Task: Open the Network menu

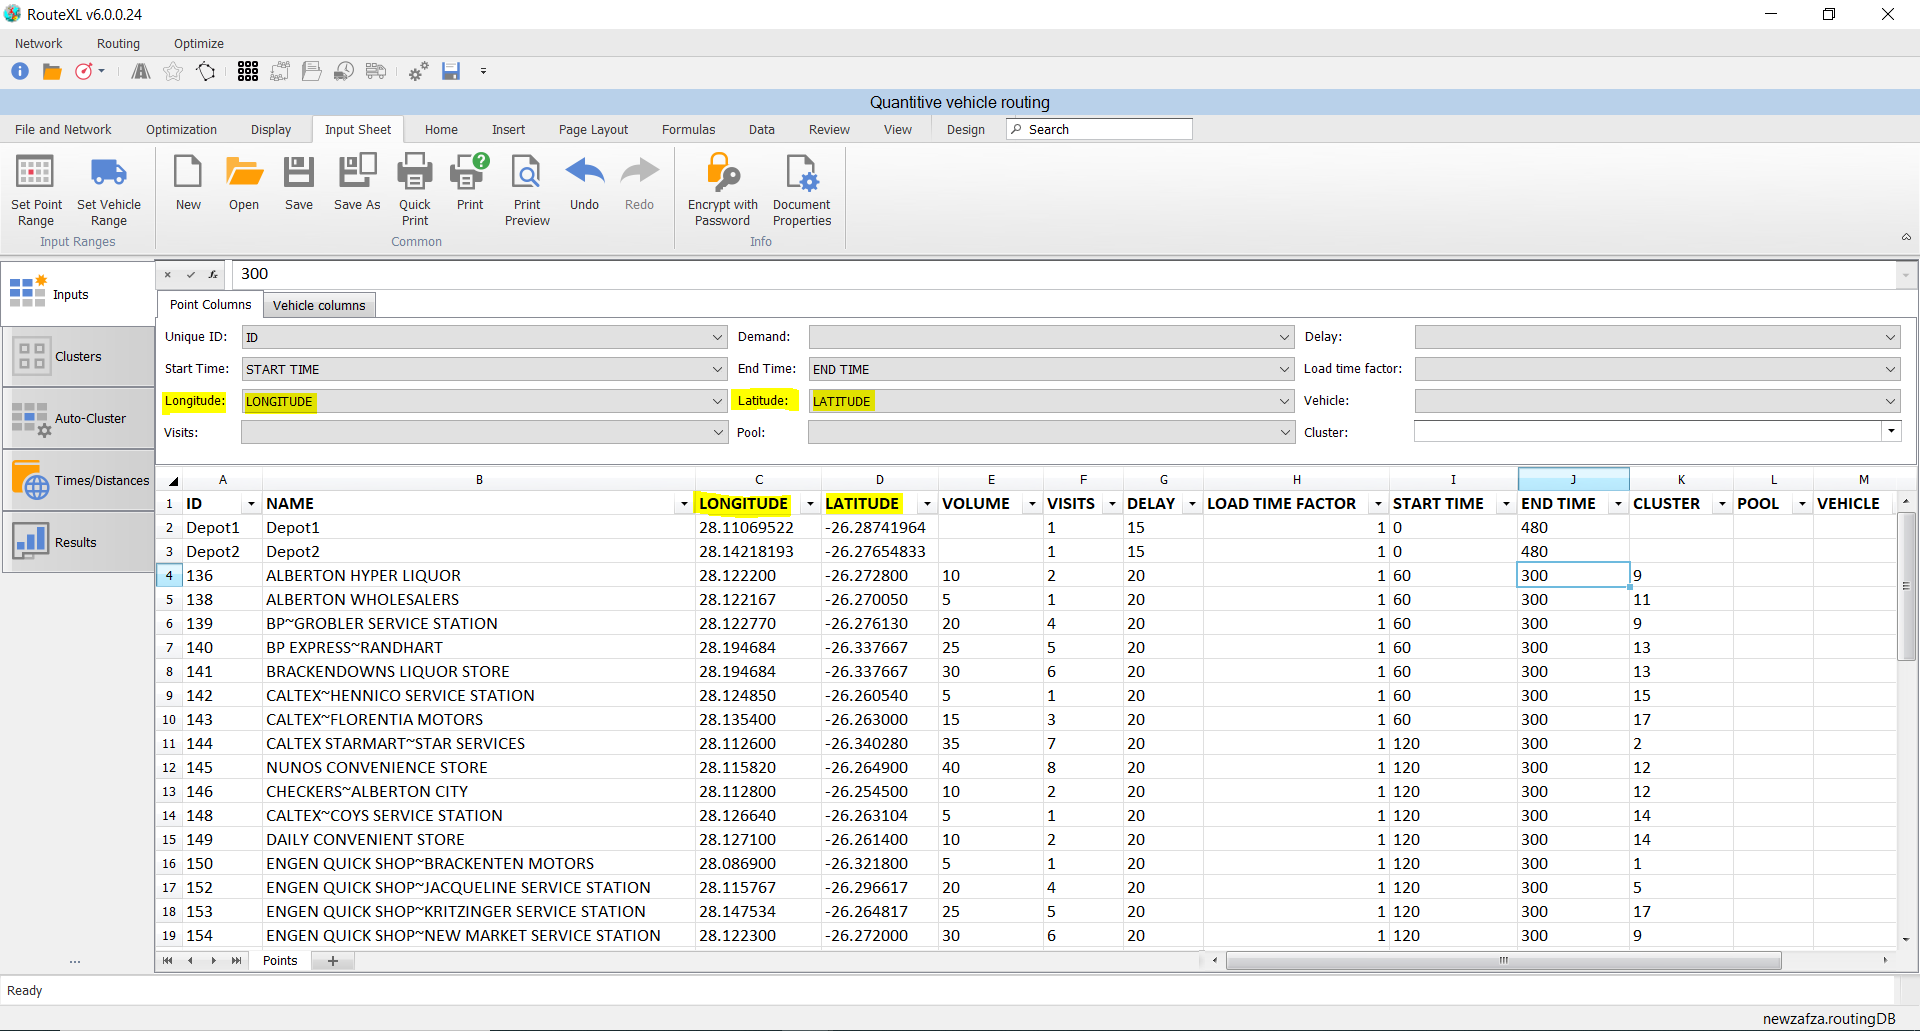Action: pos(39,43)
